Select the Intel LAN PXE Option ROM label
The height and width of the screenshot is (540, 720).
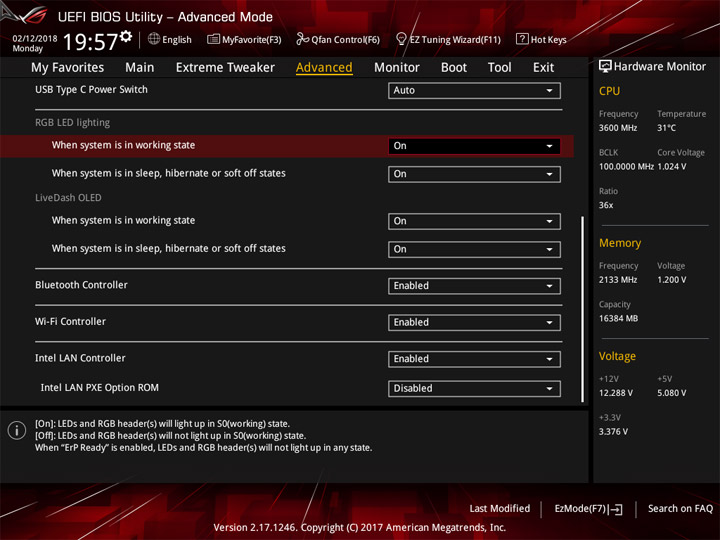coord(100,388)
